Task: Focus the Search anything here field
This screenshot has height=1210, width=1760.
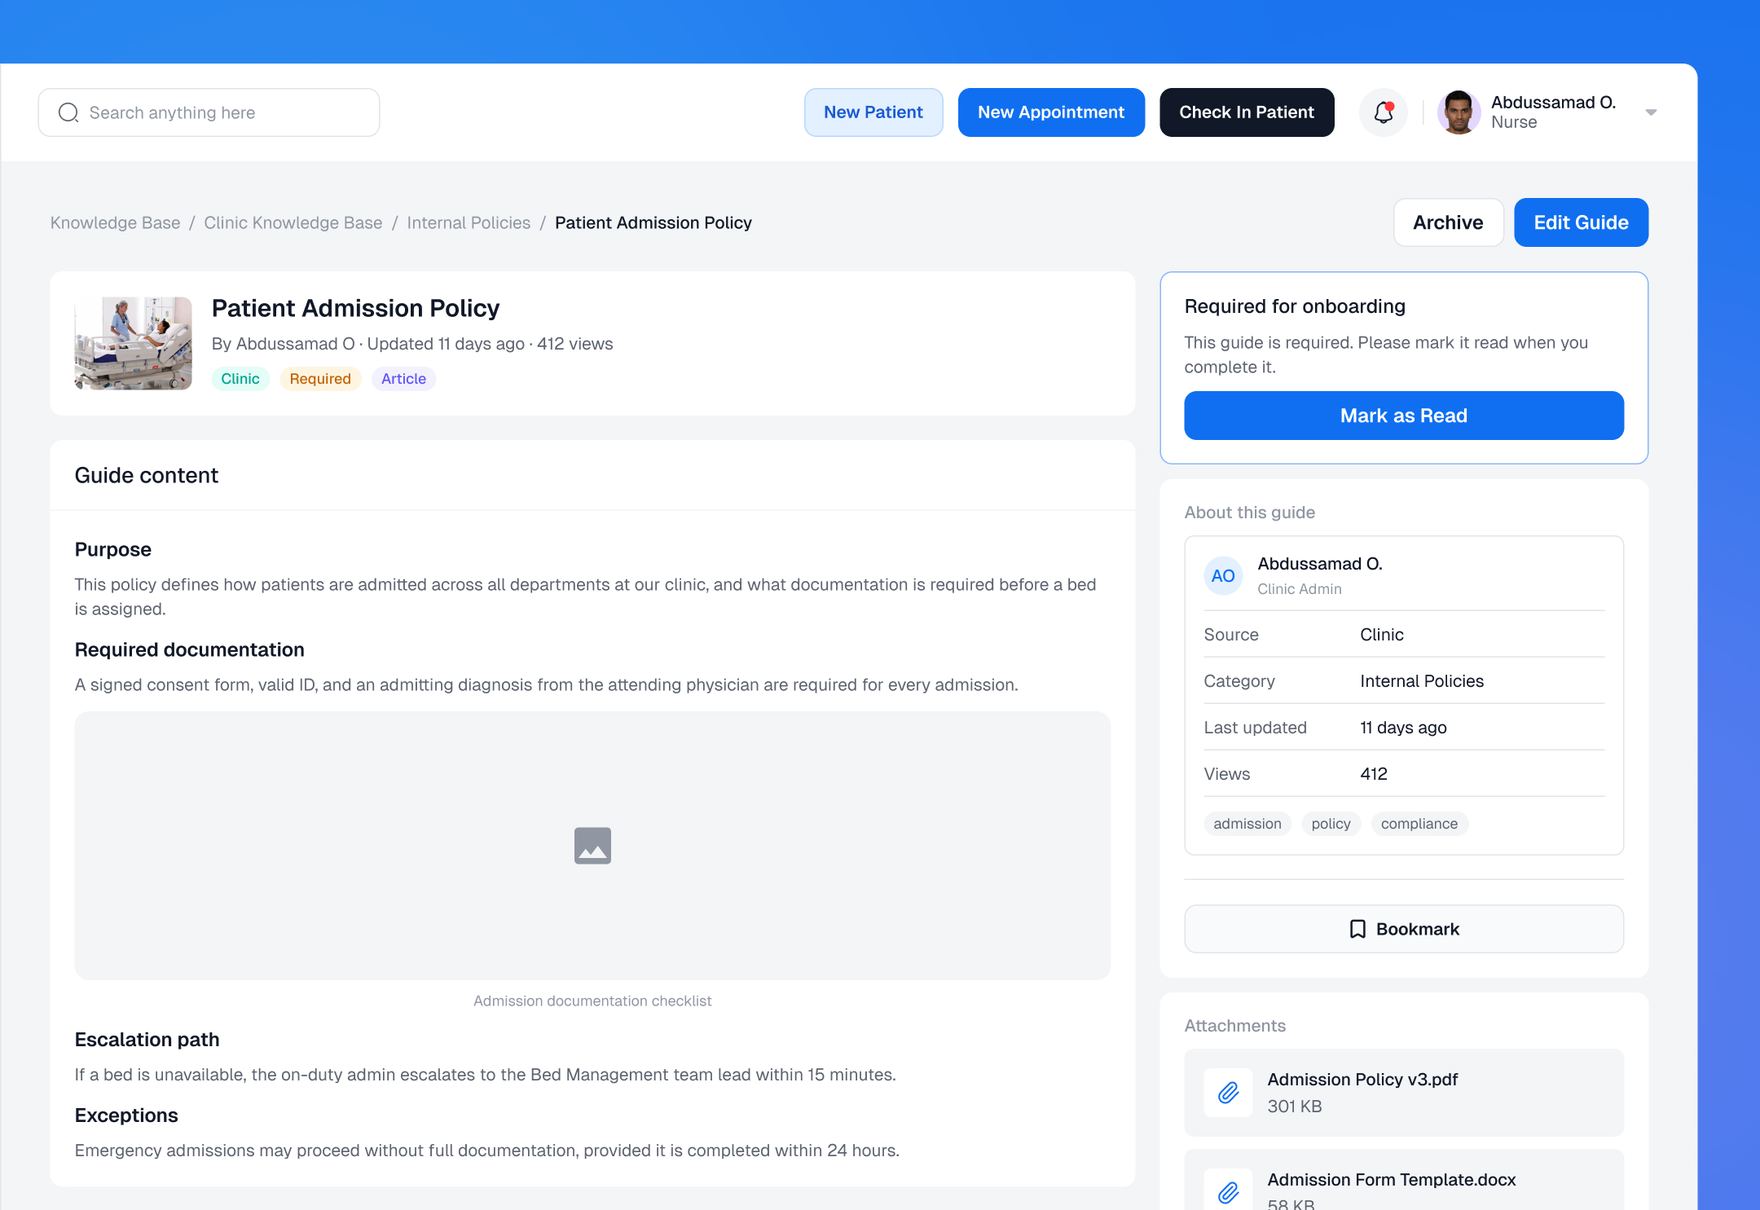Action: (x=209, y=112)
